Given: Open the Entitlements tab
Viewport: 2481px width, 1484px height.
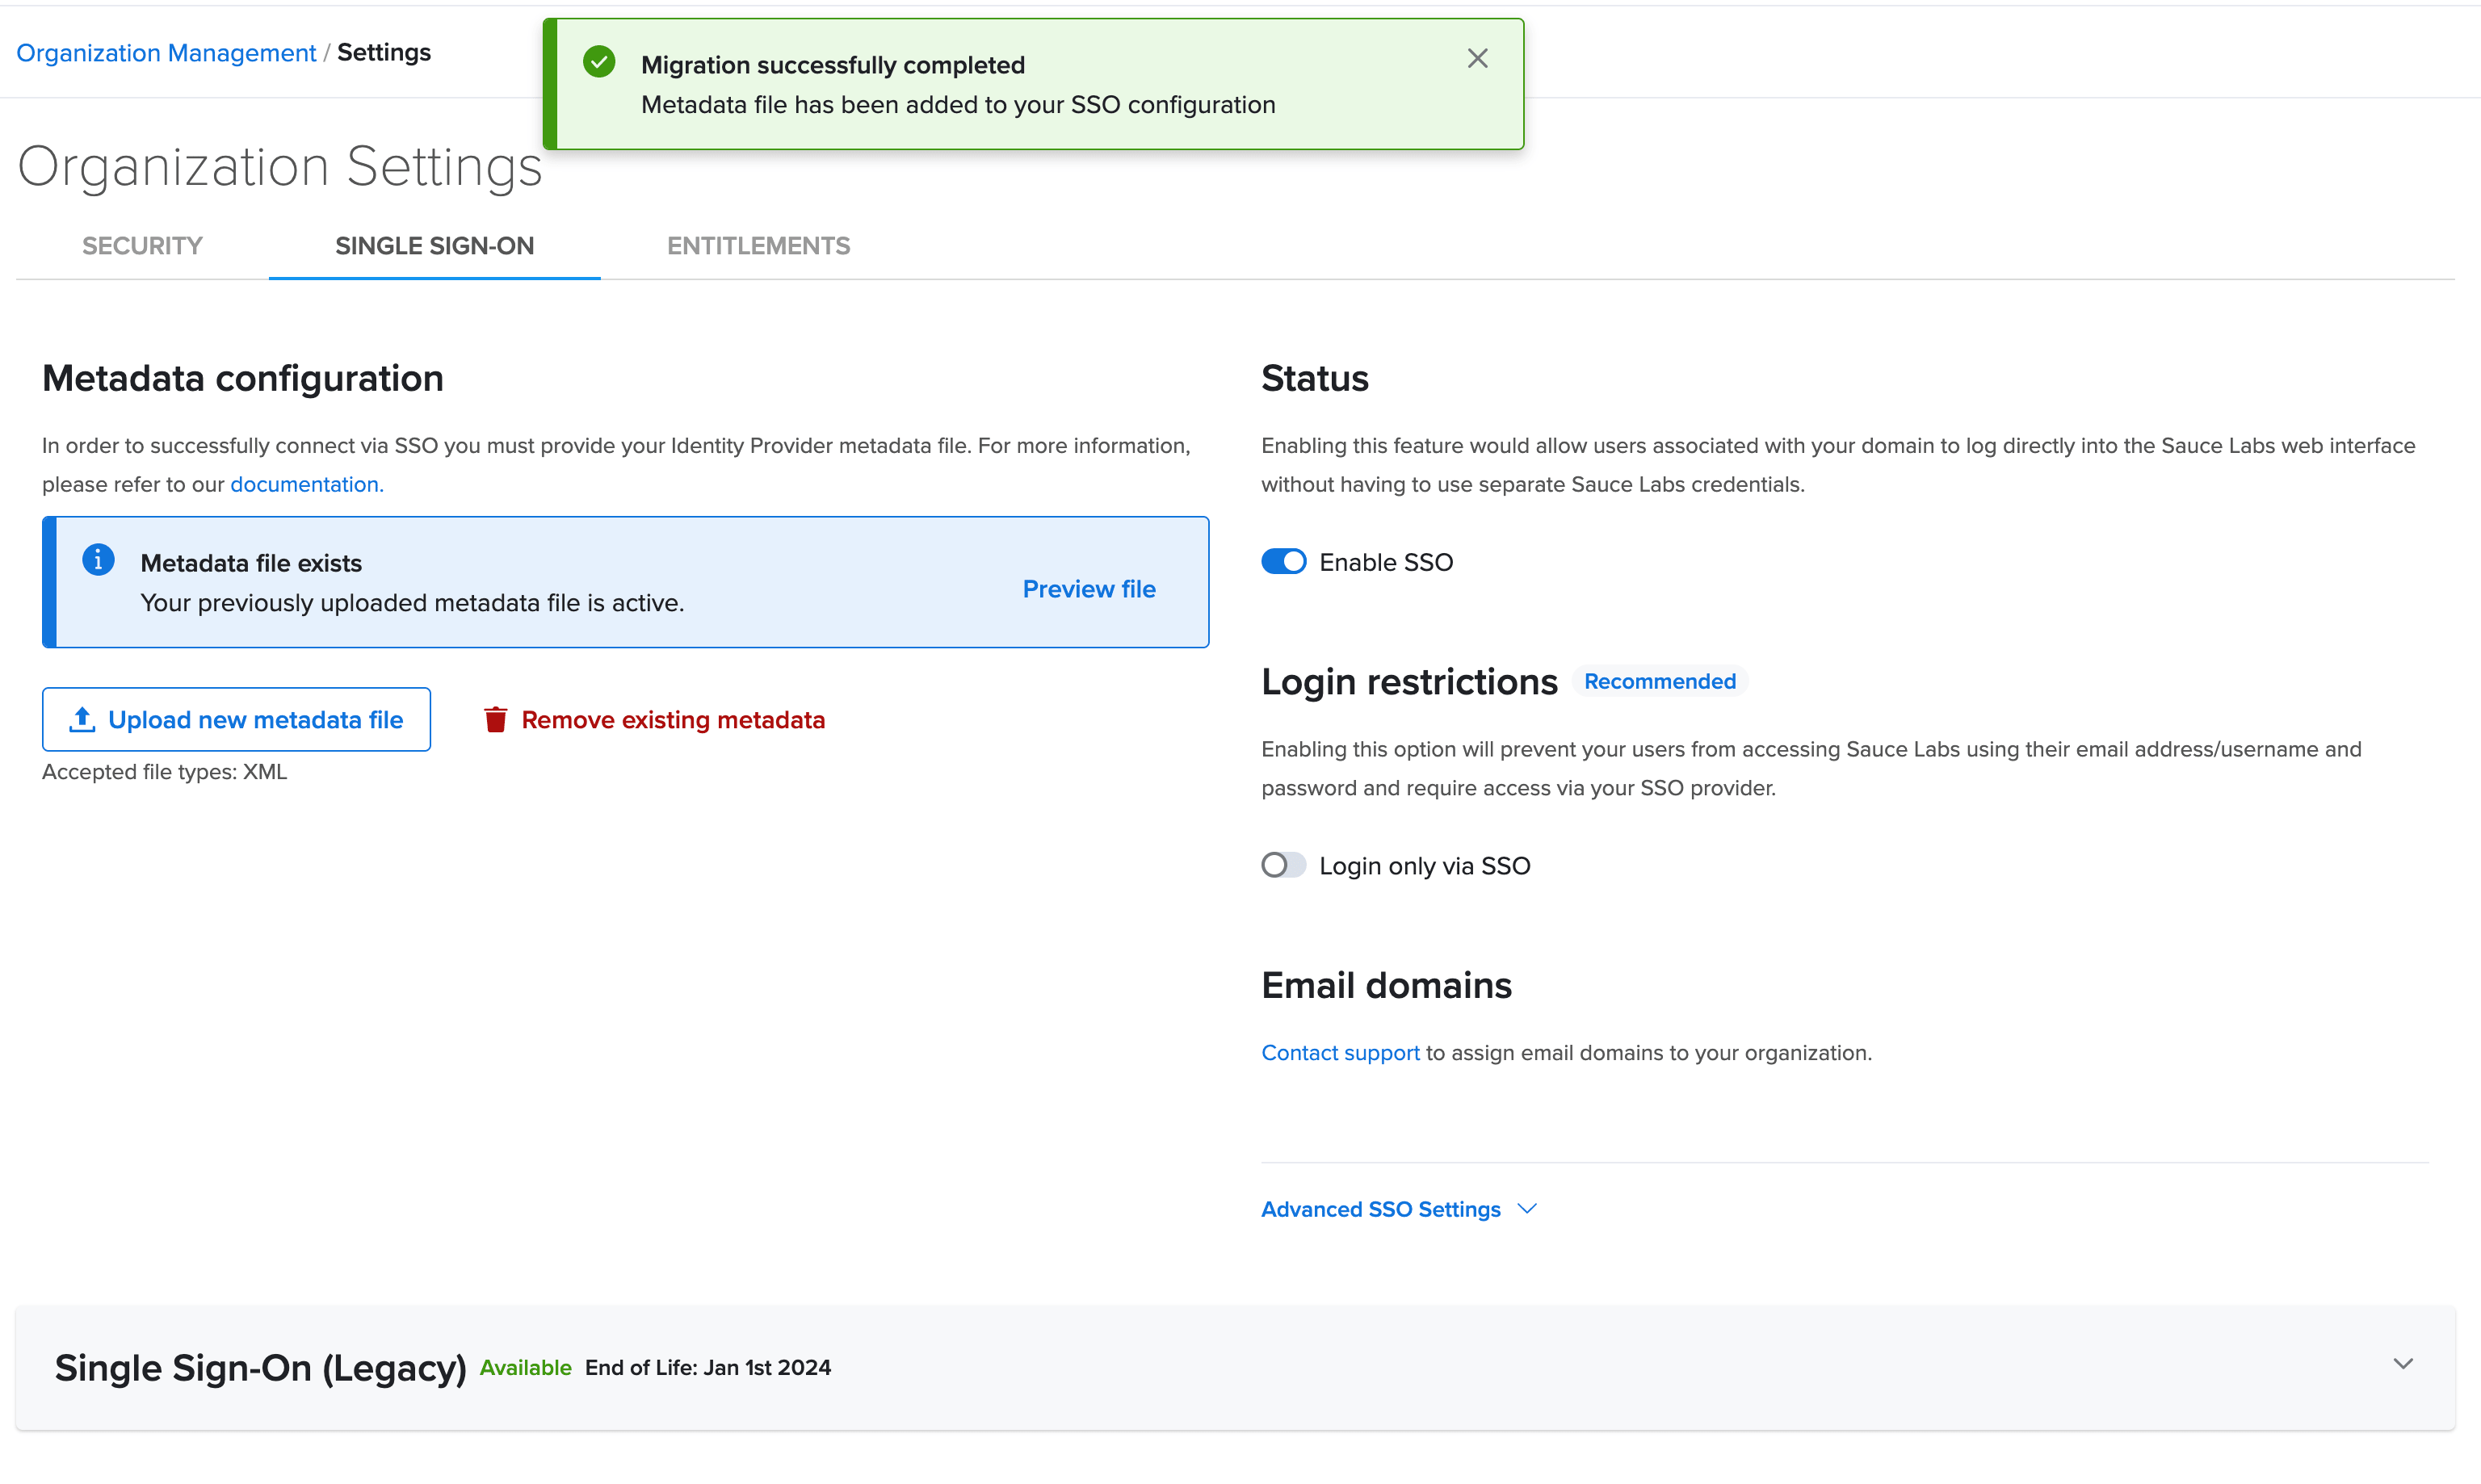Looking at the screenshot, I should point(758,246).
